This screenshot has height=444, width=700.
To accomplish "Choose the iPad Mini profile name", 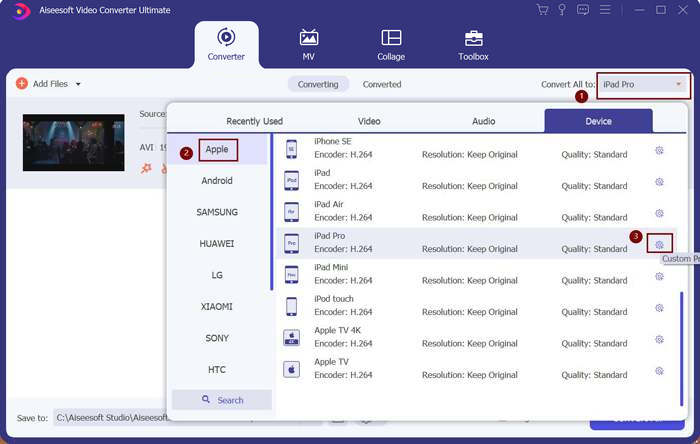I will click(x=331, y=267).
